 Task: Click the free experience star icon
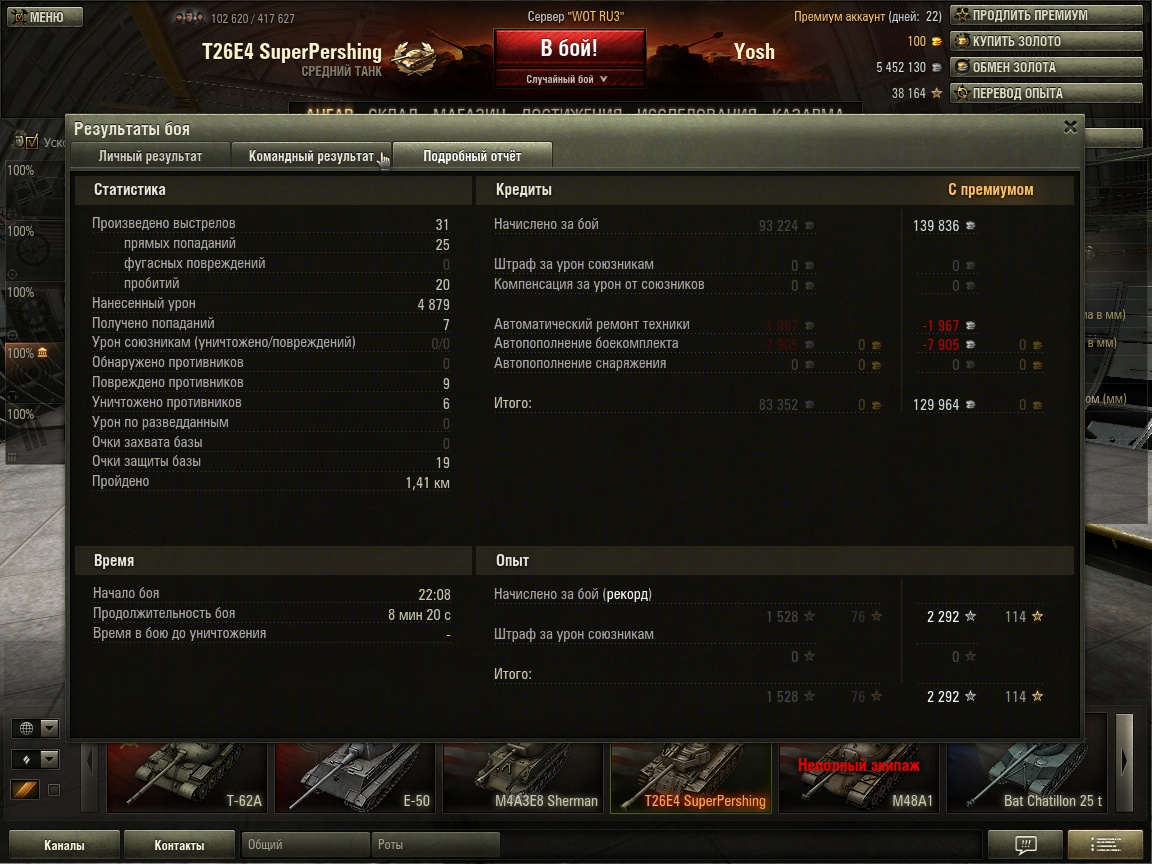pyautogui.click(x=937, y=93)
